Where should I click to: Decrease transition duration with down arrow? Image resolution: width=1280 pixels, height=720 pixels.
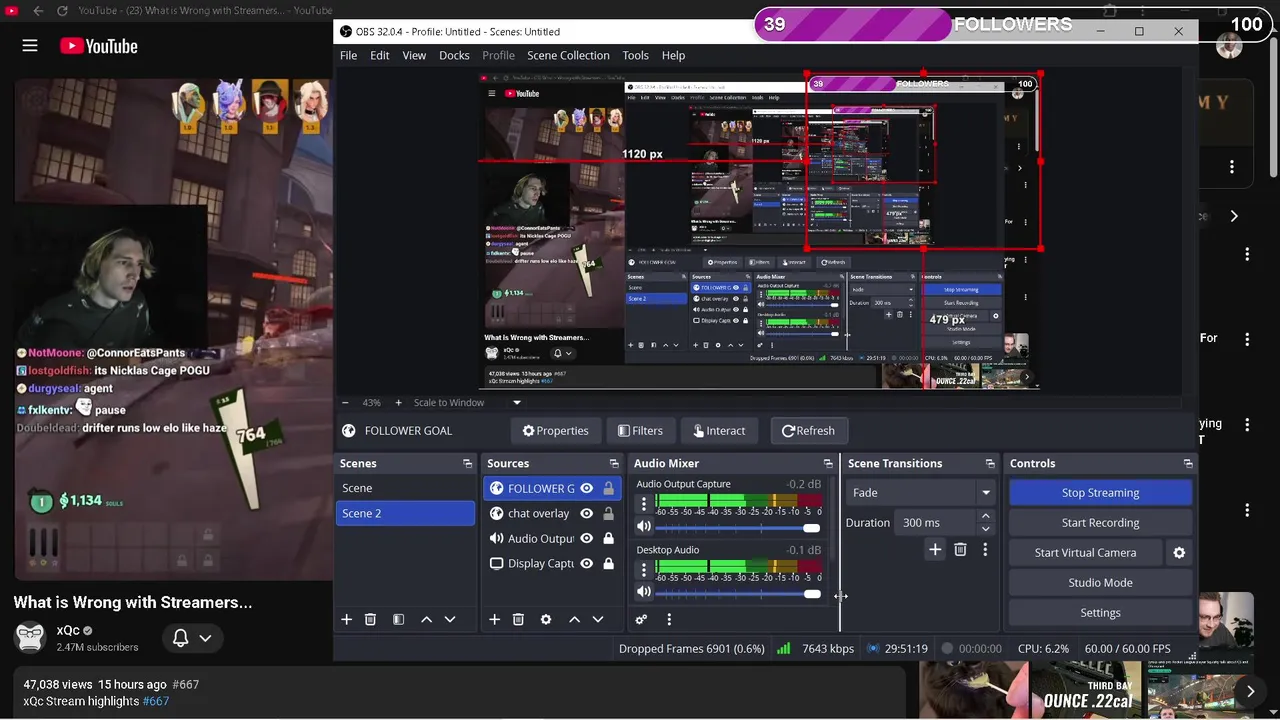coord(985,528)
